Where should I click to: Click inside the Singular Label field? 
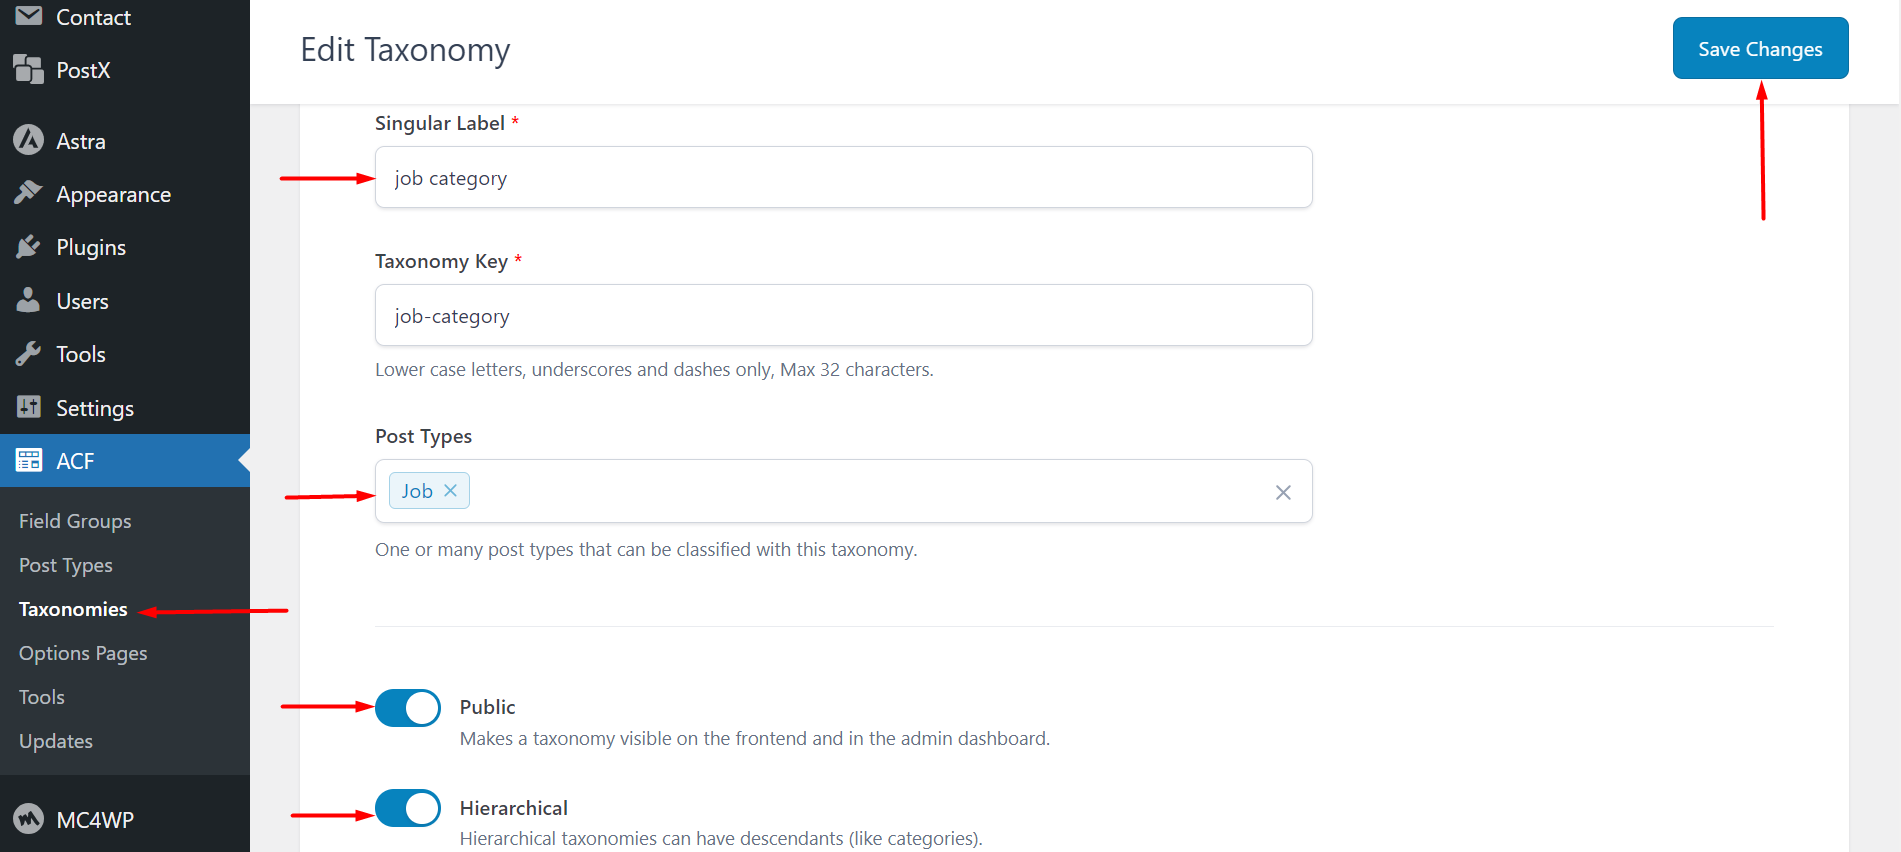tap(843, 177)
